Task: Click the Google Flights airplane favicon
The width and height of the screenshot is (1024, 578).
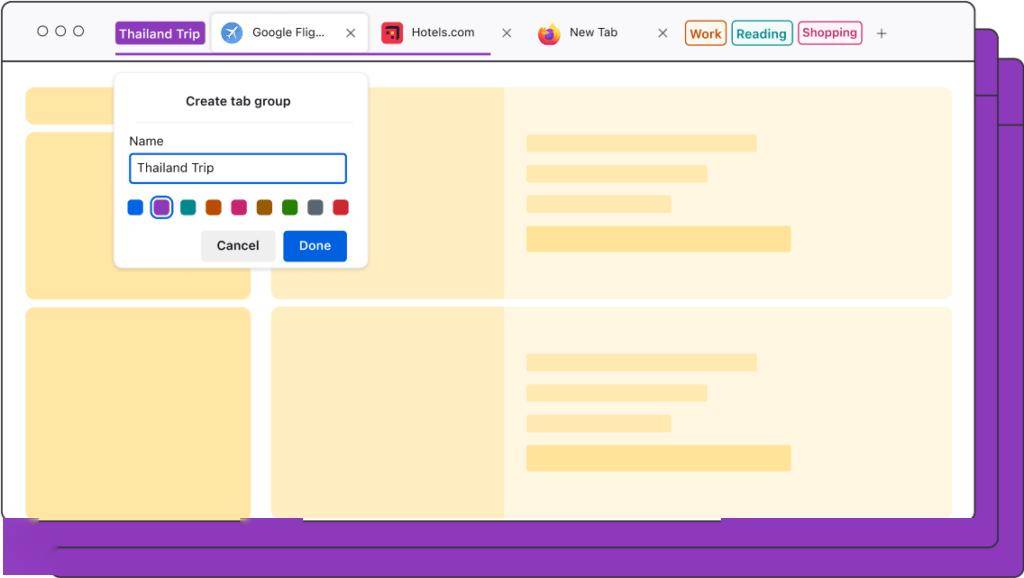Action: [x=232, y=33]
